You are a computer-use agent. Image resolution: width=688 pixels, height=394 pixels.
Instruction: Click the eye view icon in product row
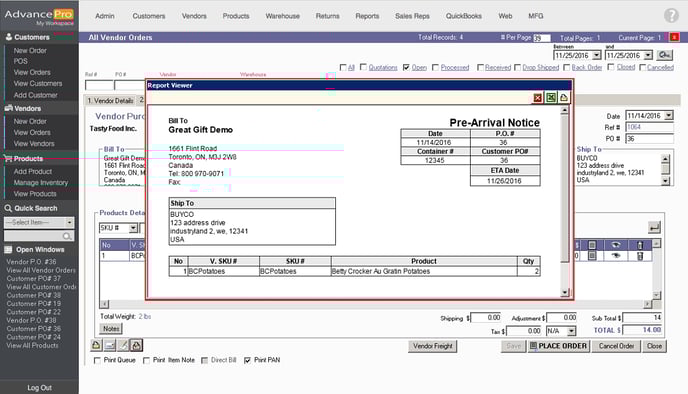pyautogui.click(x=616, y=256)
